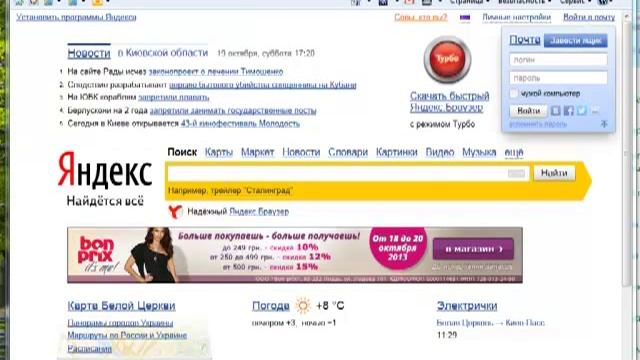Open Карта Белой Церкви link
The image size is (640, 360).
tap(121, 306)
